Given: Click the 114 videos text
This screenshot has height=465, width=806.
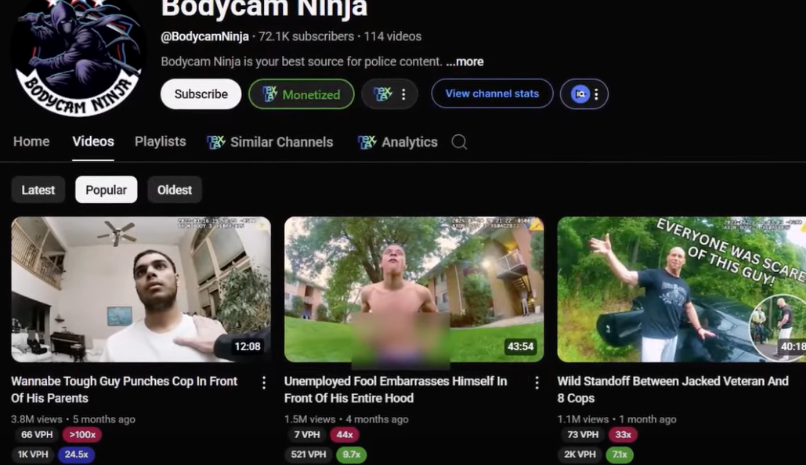Looking at the screenshot, I should tap(393, 36).
